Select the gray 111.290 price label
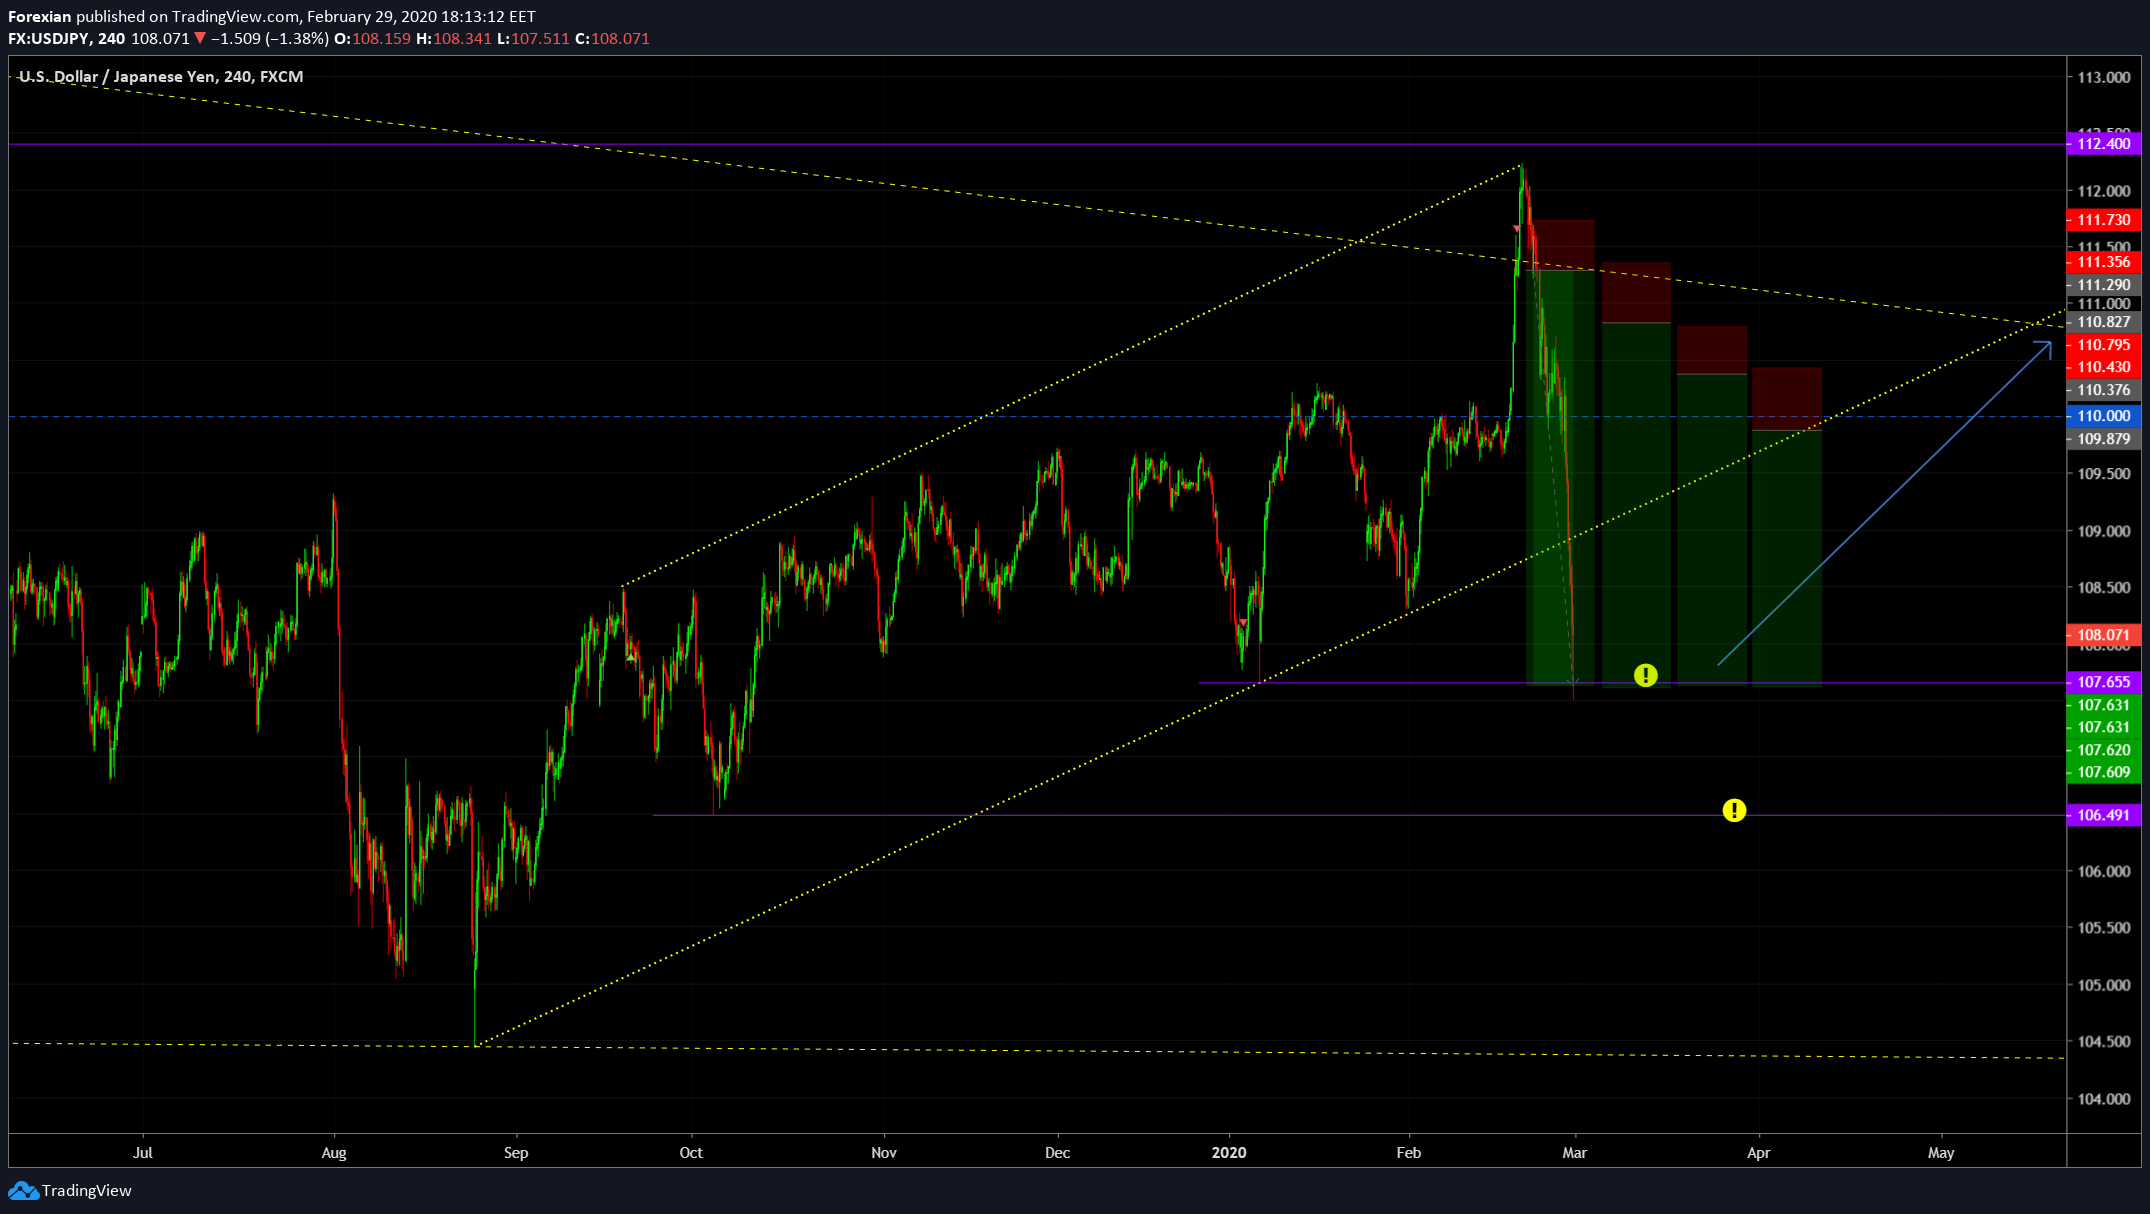 tap(2103, 285)
